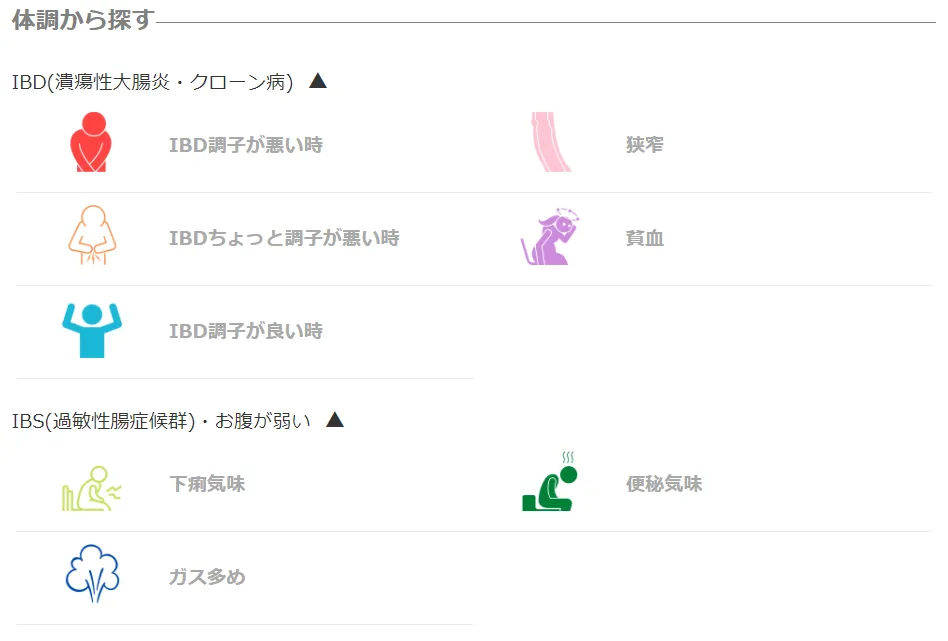Collapse the IBS section with triangle arrow
Image resolution: width=948 pixels, height=641 pixels.
click(335, 420)
